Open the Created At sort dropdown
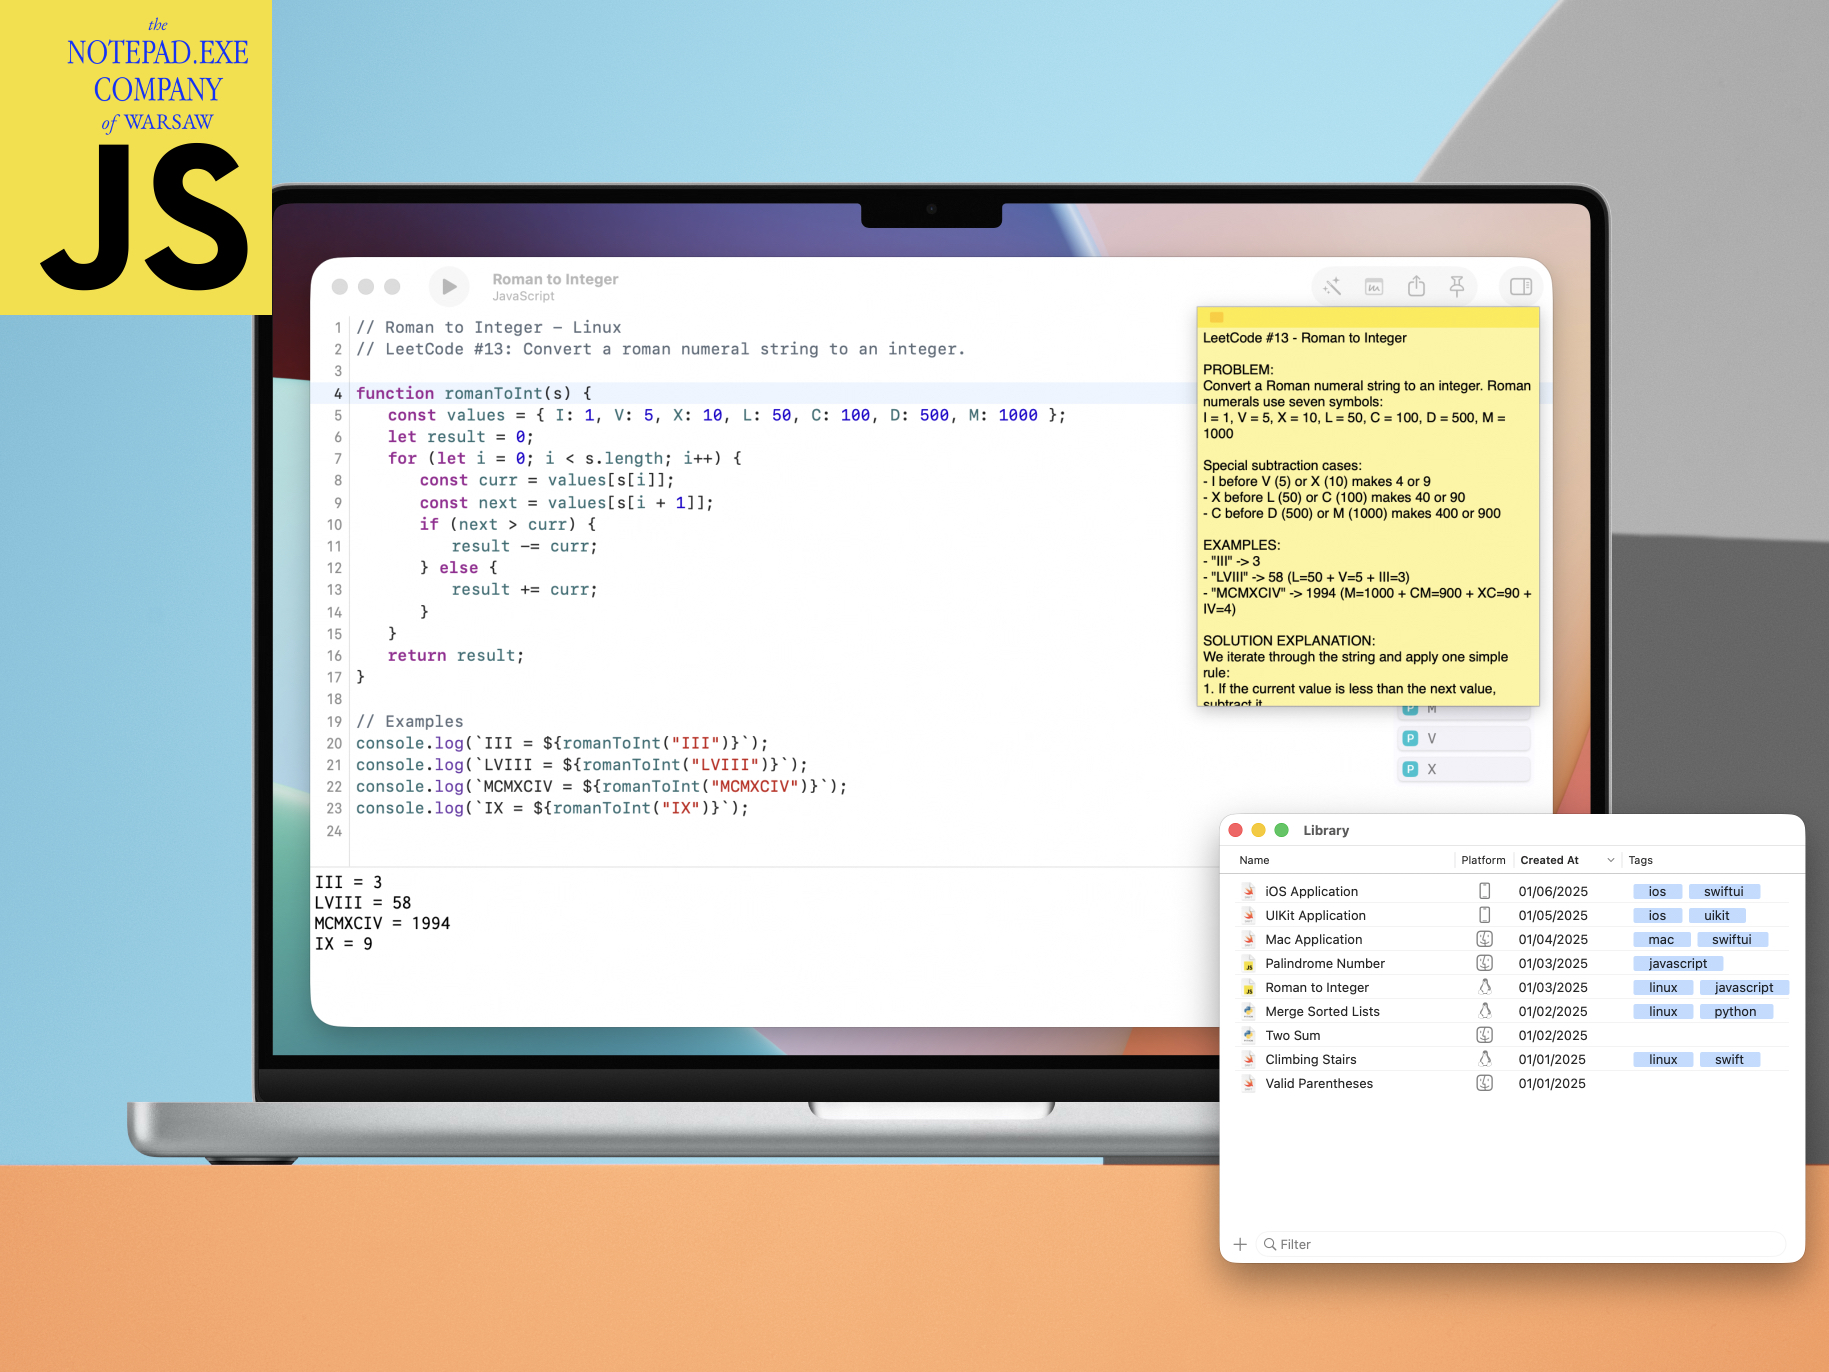This screenshot has height=1372, width=1829. click(1610, 860)
